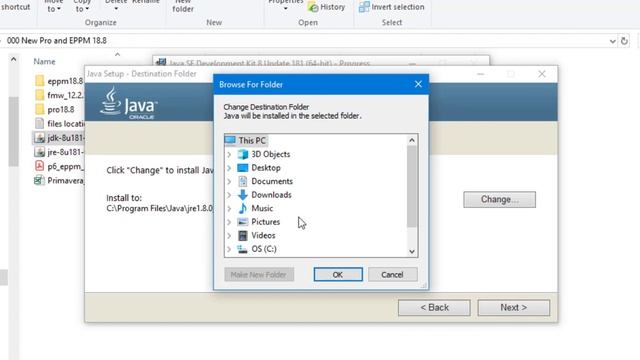Click the Change... button in Java Setup

(499, 200)
